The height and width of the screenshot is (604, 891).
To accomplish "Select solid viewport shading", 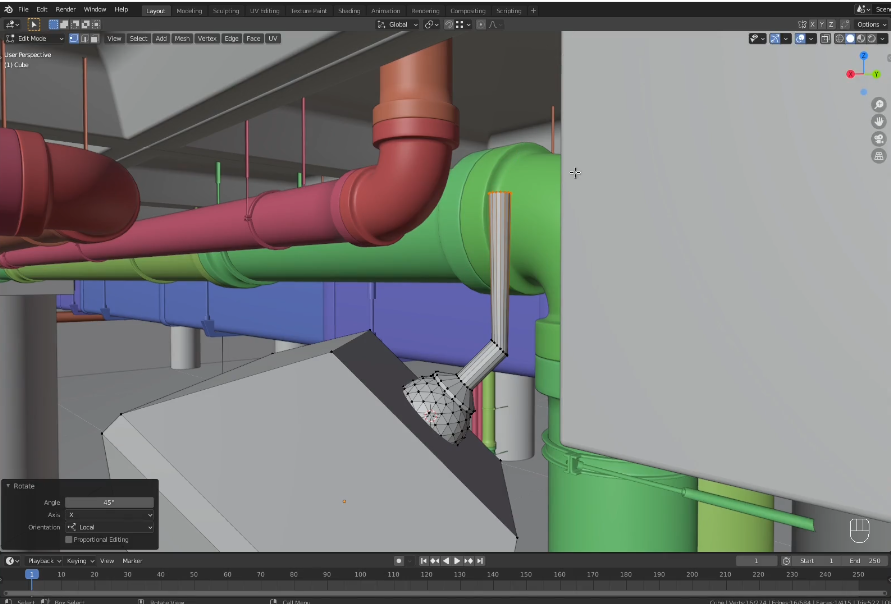I will [850, 39].
